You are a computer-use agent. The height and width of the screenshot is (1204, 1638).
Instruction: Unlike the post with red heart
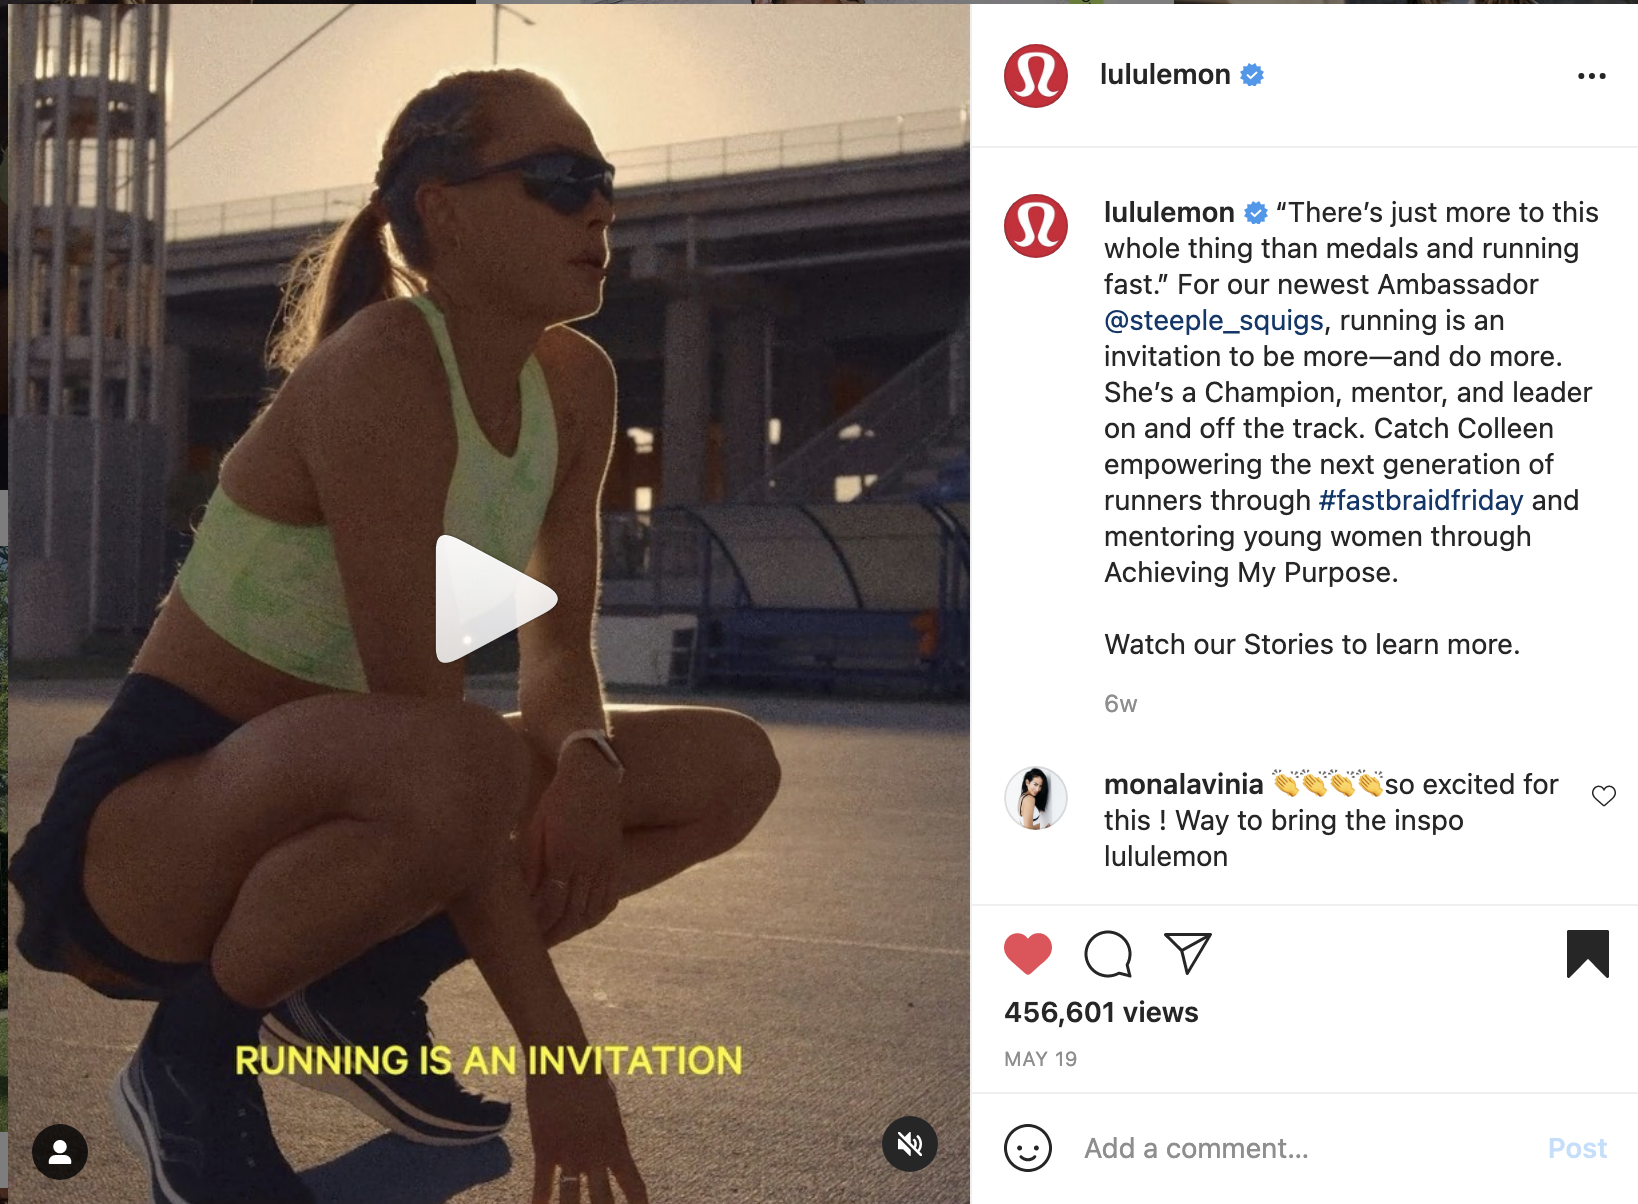point(1028,953)
